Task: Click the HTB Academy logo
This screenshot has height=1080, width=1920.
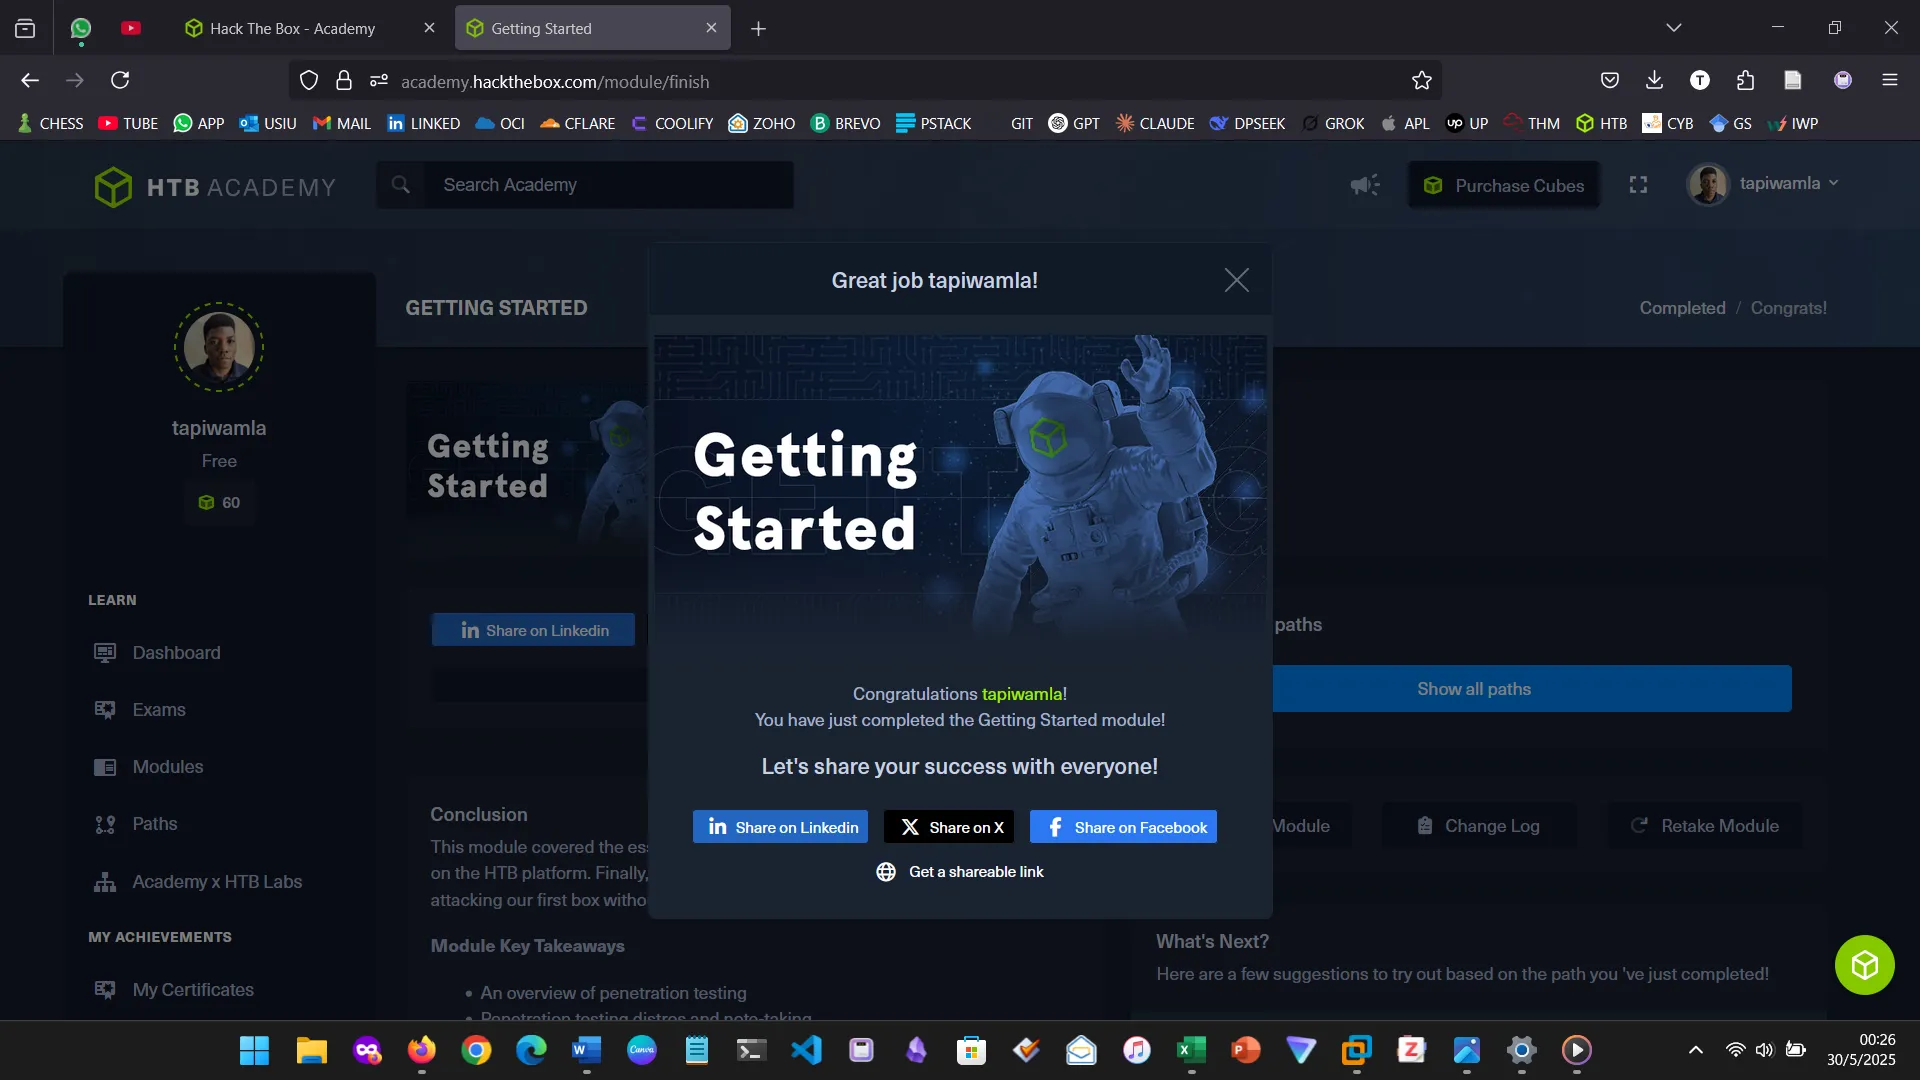Action: (x=214, y=186)
